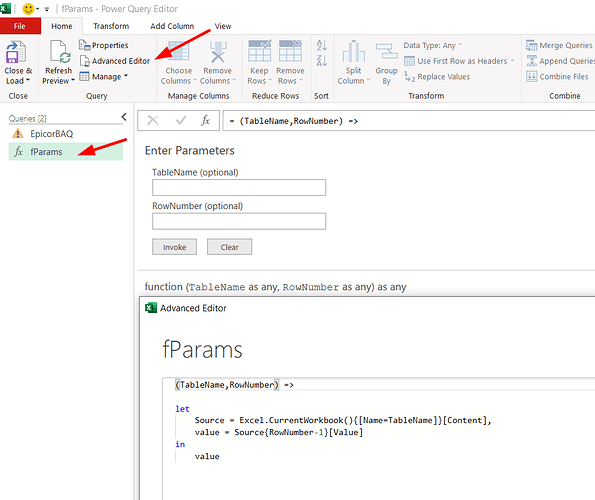Image resolution: width=595 pixels, height=500 pixels.
Task: Click the Merge Queries icon
Action: tap(531, 45)
